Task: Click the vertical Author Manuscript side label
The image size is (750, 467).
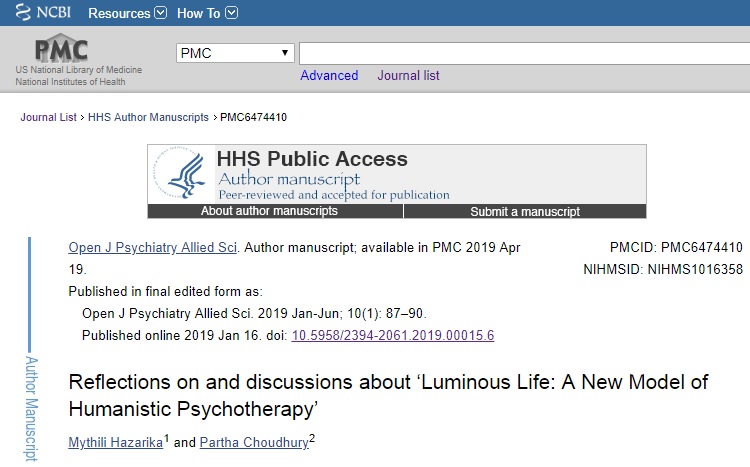Action: pos(30,405)
